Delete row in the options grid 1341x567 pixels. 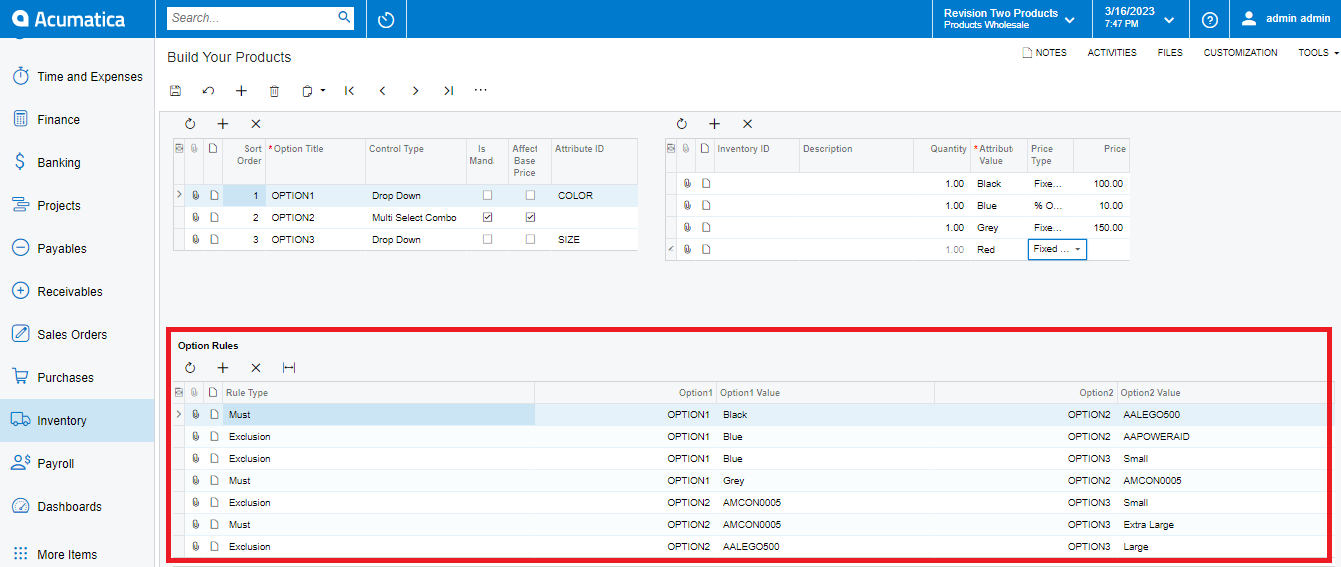[x=256, y=124]
